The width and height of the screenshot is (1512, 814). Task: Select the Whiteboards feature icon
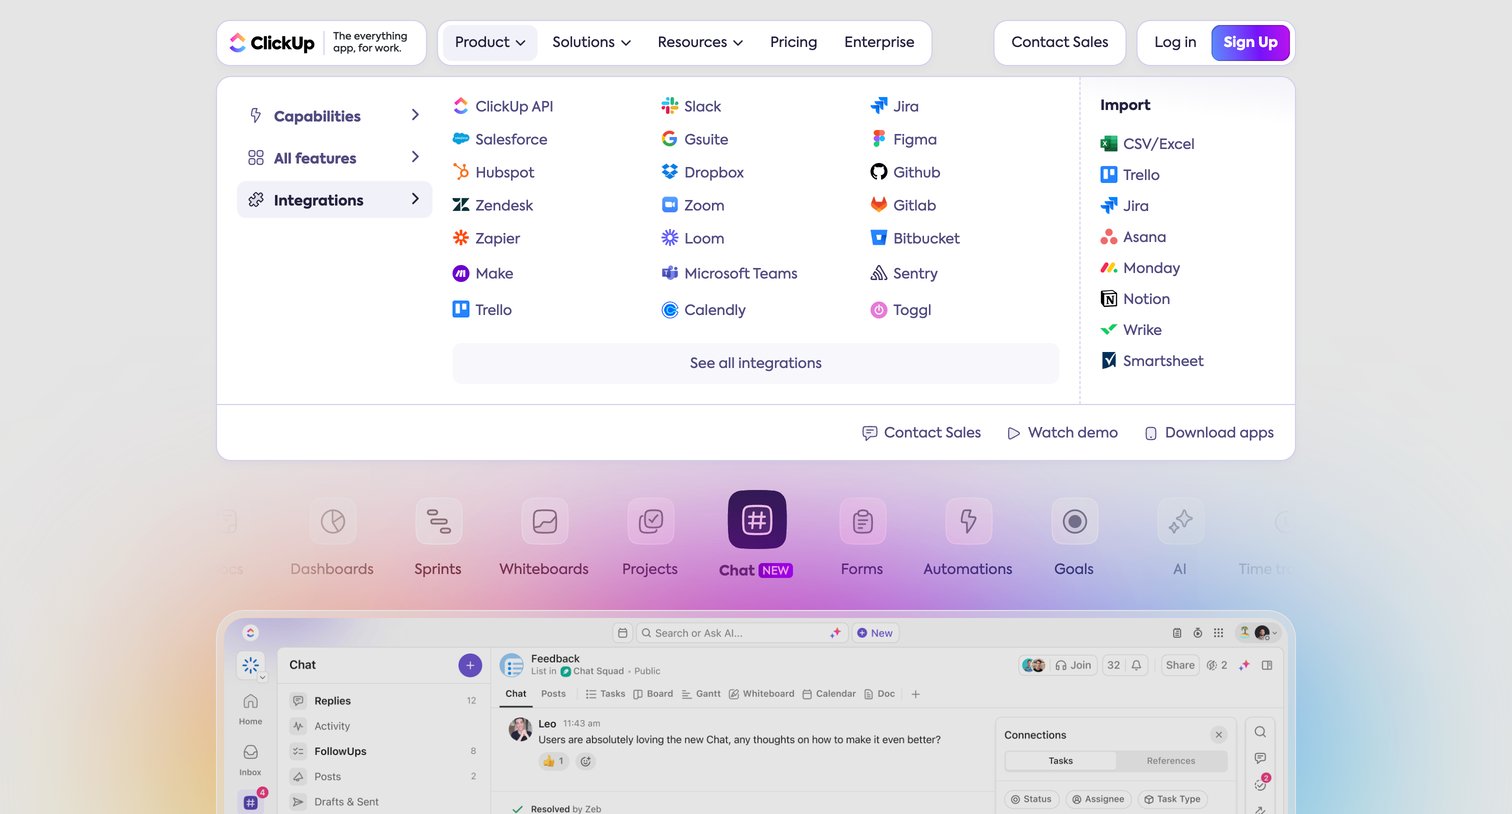tap(545, 521)
